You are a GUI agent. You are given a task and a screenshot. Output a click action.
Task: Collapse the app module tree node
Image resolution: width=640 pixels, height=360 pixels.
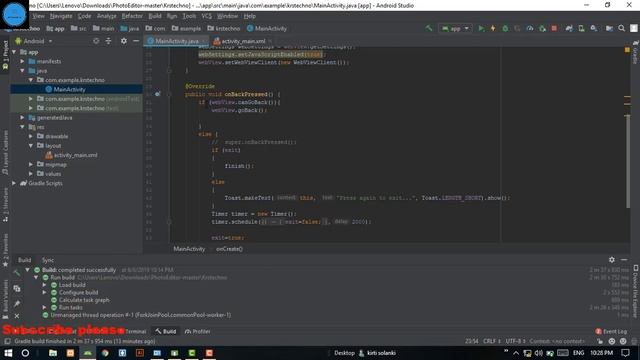point(15,52)
